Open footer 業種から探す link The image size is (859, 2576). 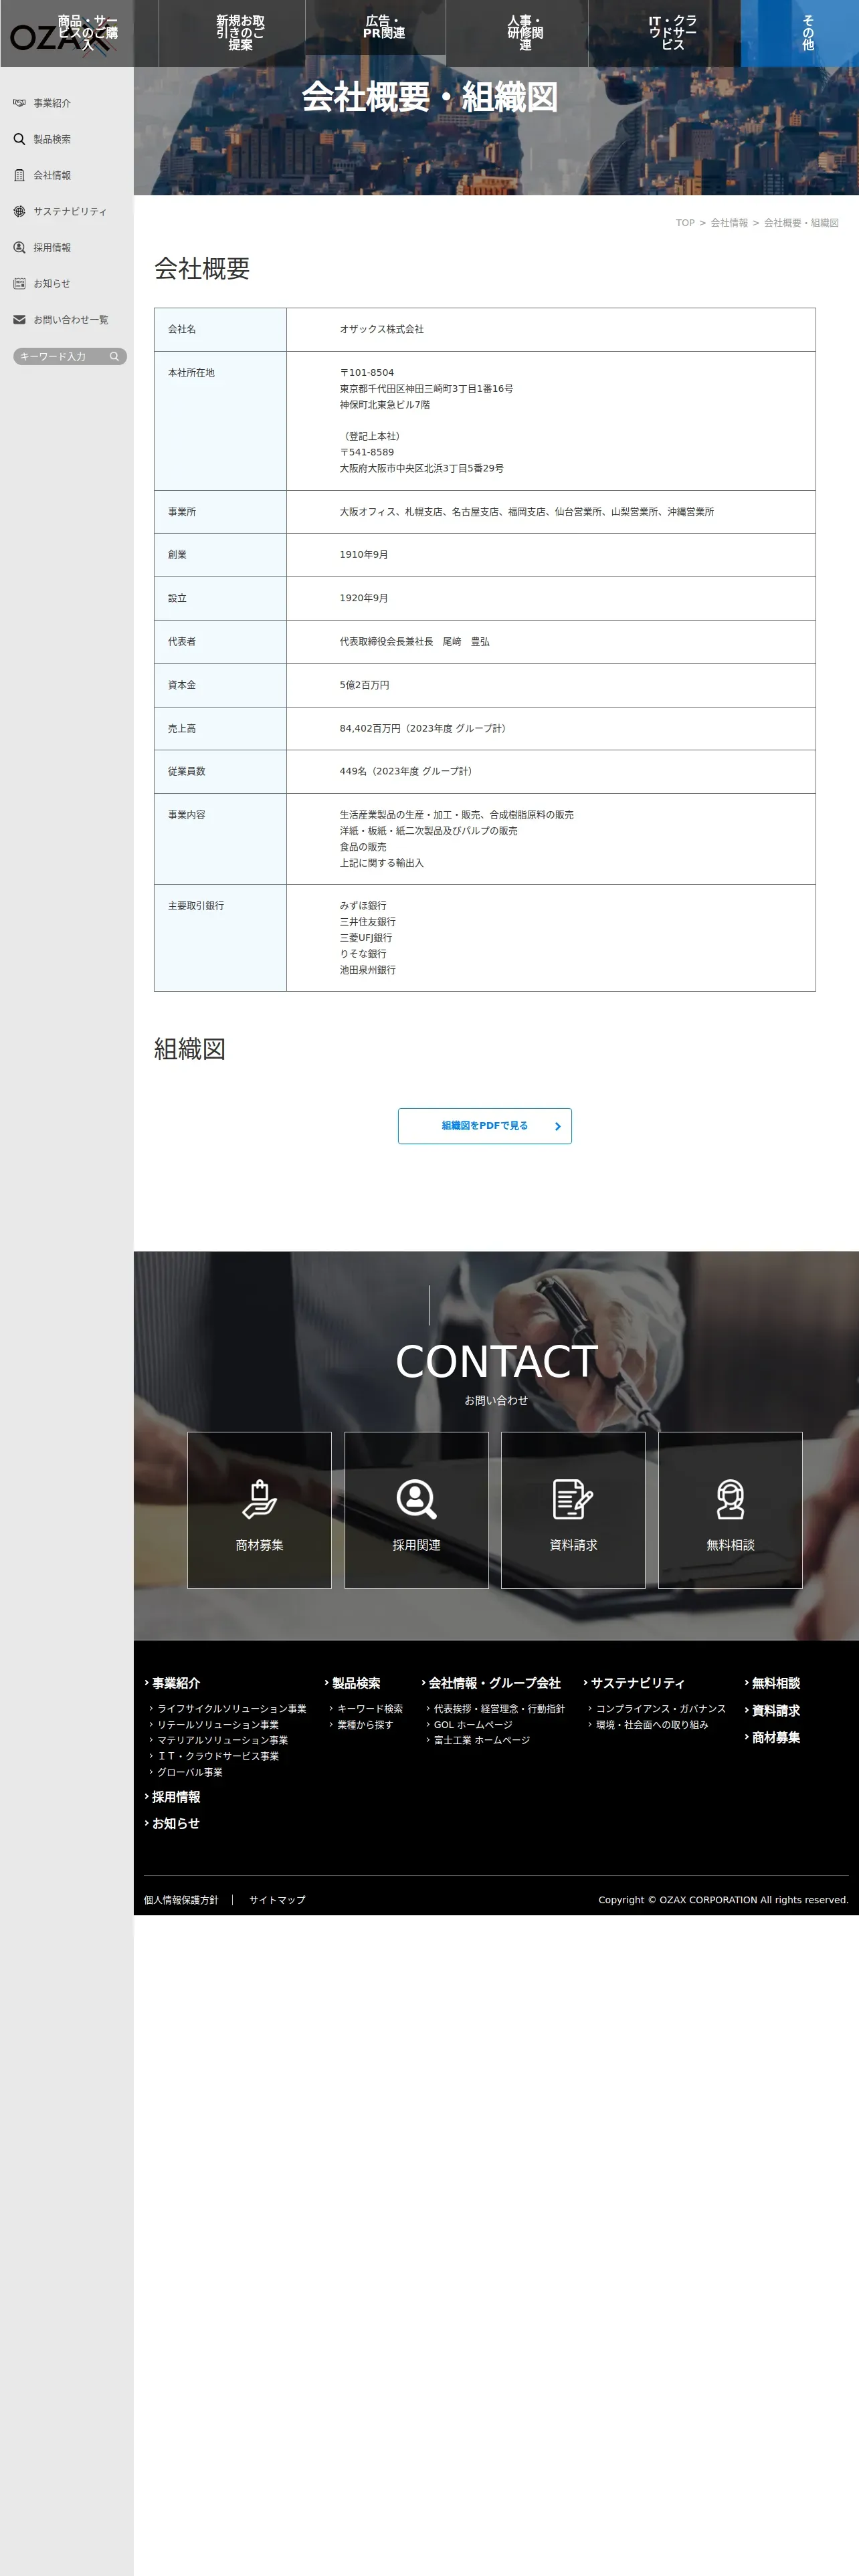click(365, 1725)
